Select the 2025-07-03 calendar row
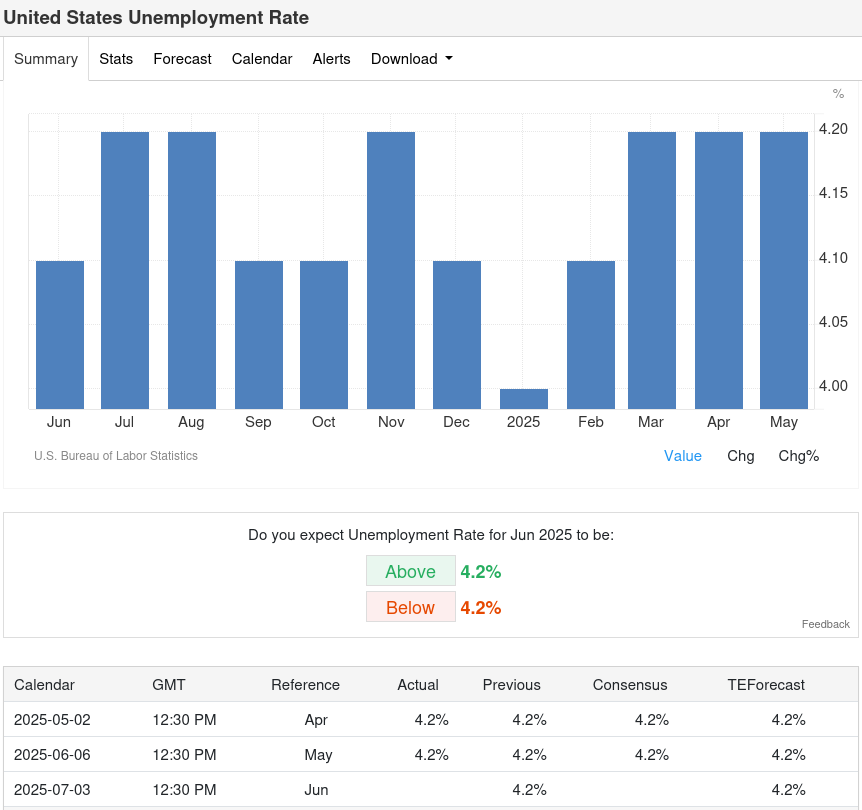862x810 pixels. (x=52, y=789)
